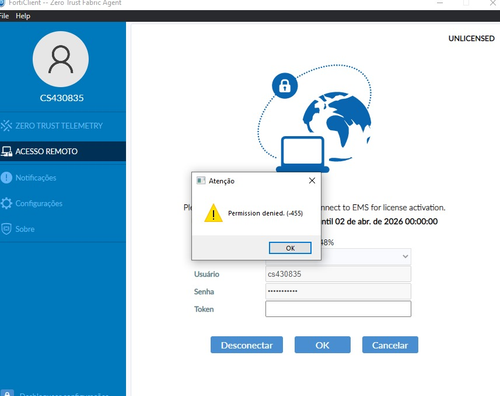
Task: Open the Help menu
Action: [x=23, y=16]
